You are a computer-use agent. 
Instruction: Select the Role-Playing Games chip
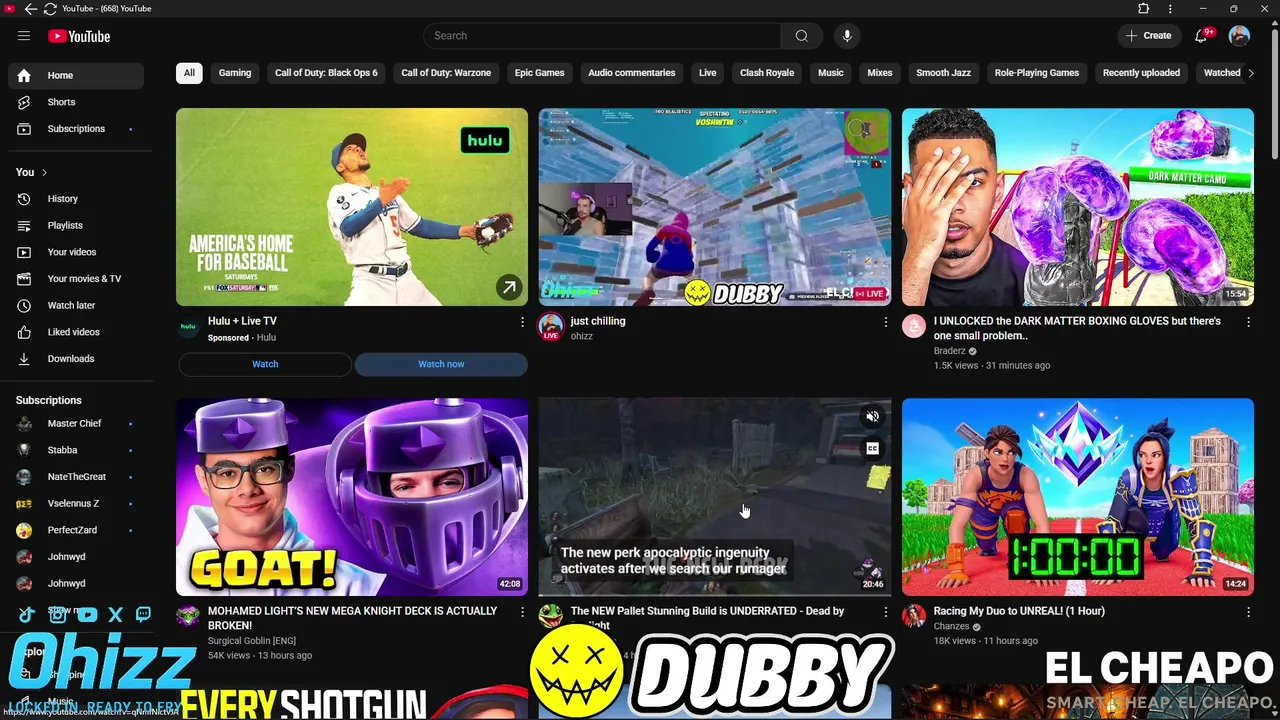[1037, 73]
